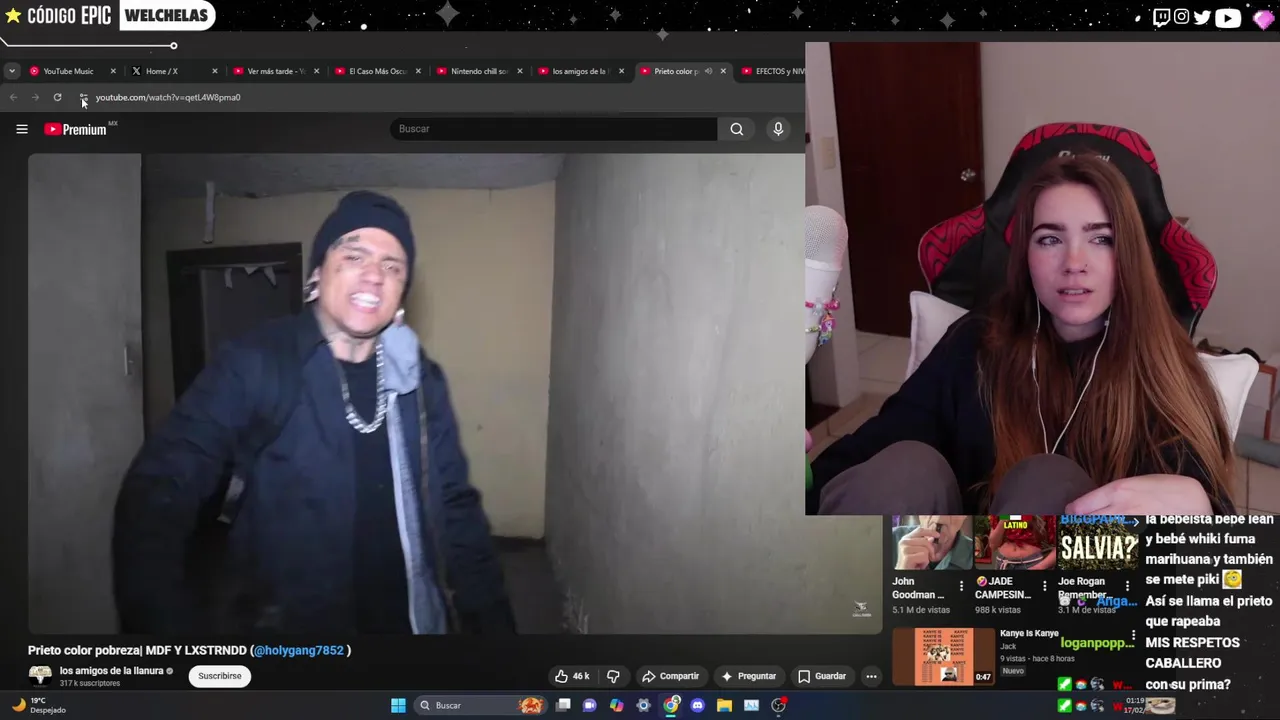Go back with the browser back arrow
Image resolution: width=1280 pixels, height=720 pixels.
[13, 97]
